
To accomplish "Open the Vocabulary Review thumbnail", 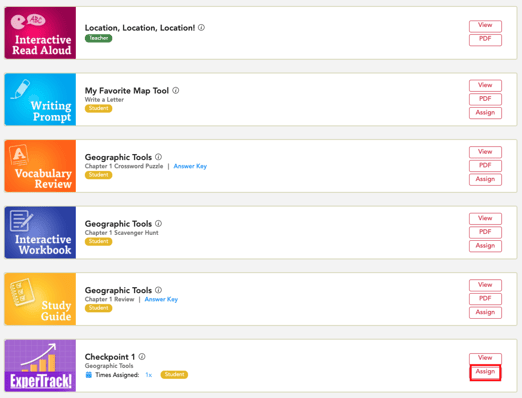I will [x=40, y=166].
